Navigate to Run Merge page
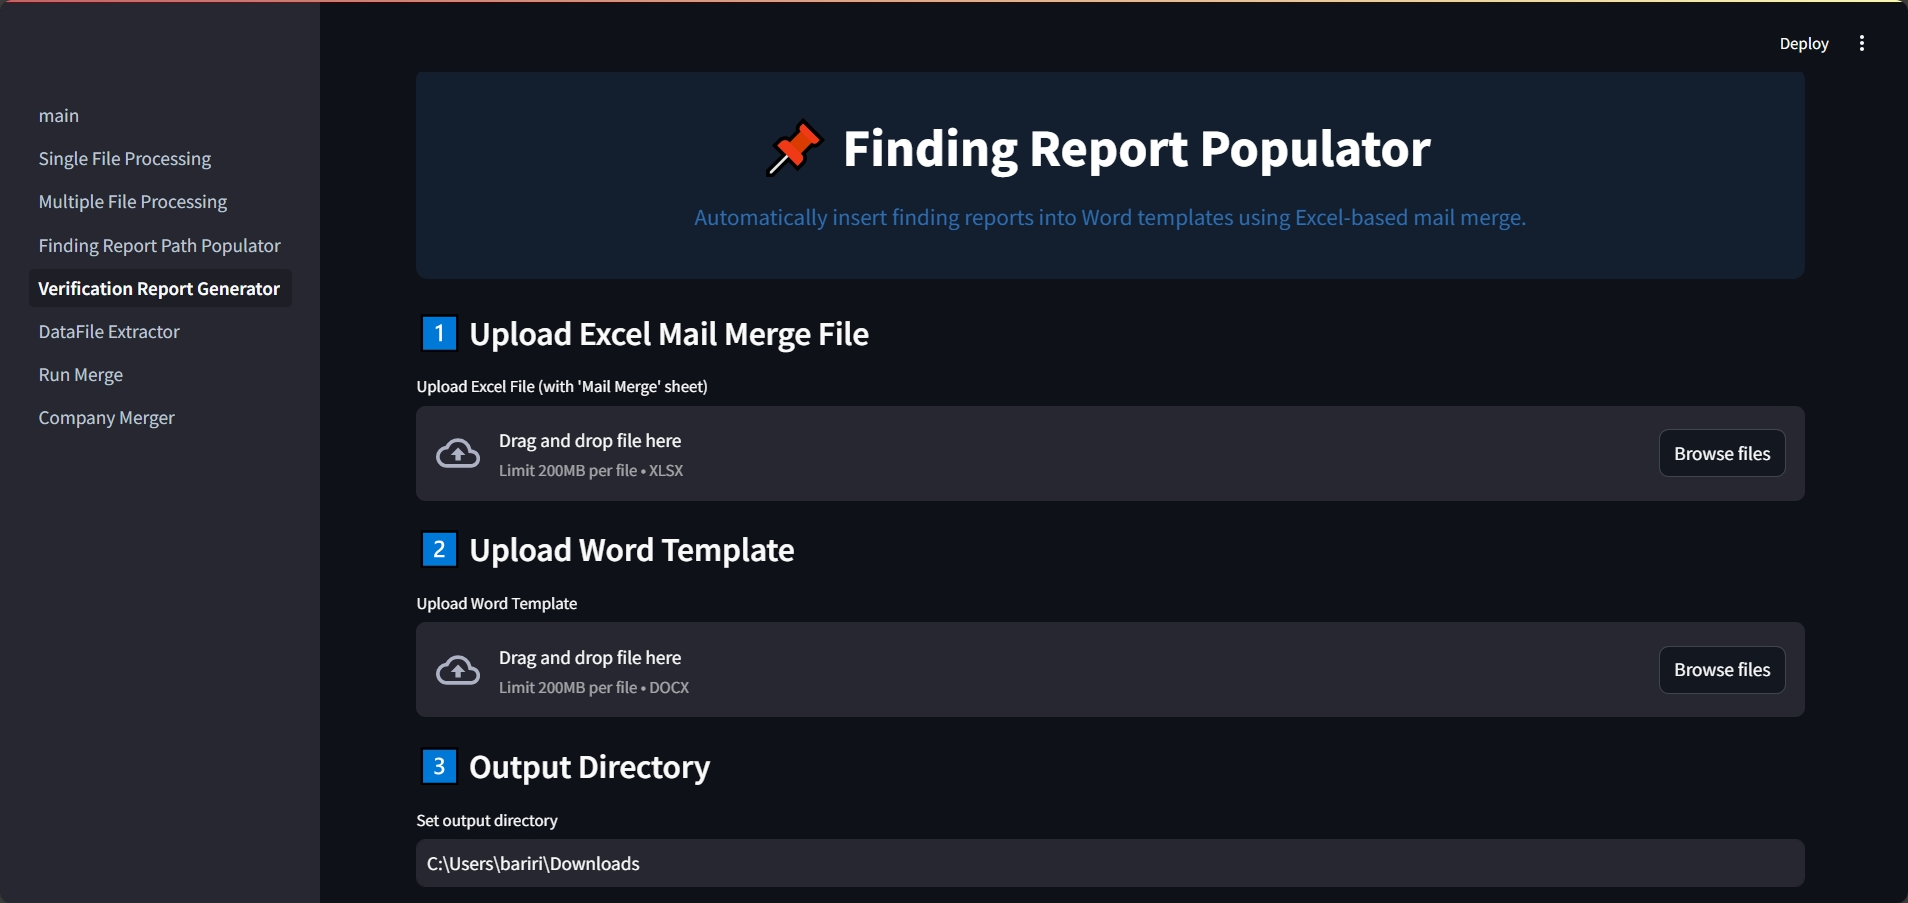 pos(81,375)
